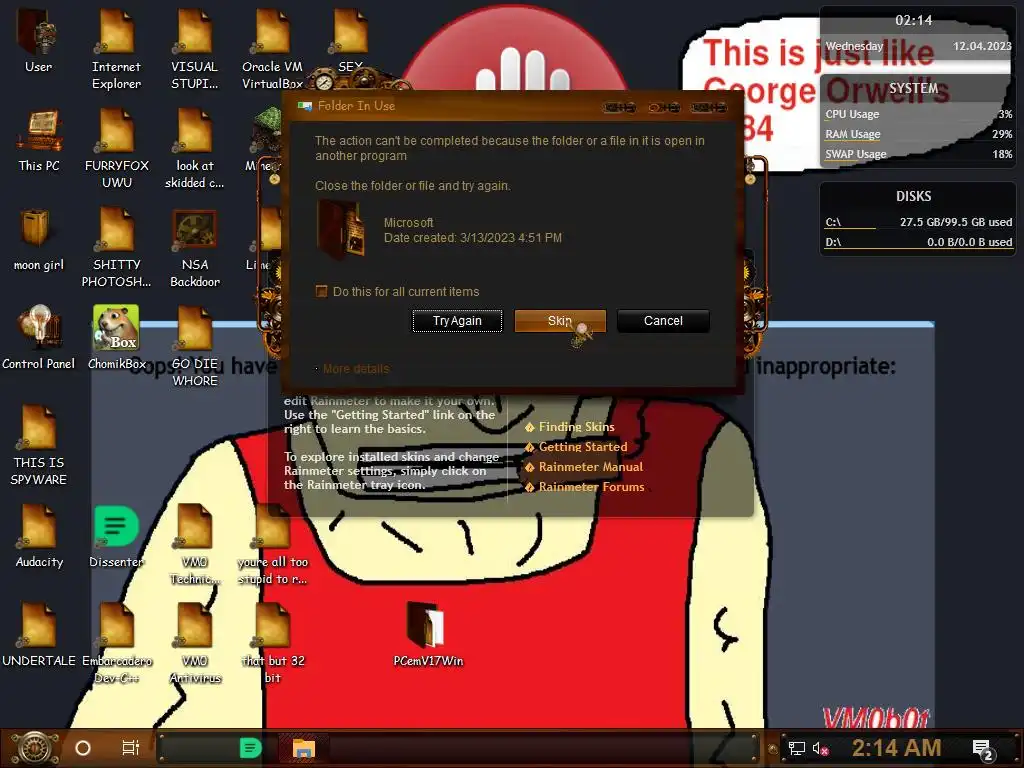Click the C:\ disk usage entry
Viewport: 1024px width, 768px height.
(x=918, y=222)
